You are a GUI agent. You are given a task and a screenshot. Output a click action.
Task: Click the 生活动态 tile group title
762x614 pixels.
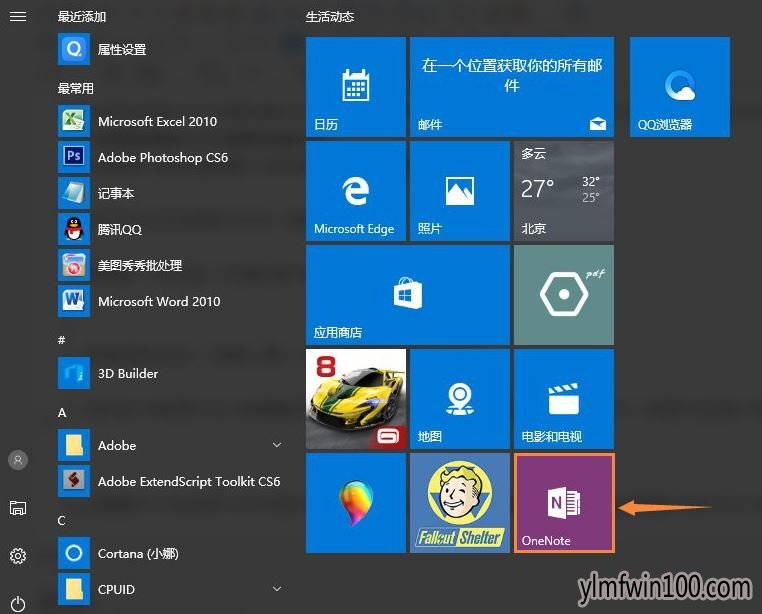click(x=330, y=17)
